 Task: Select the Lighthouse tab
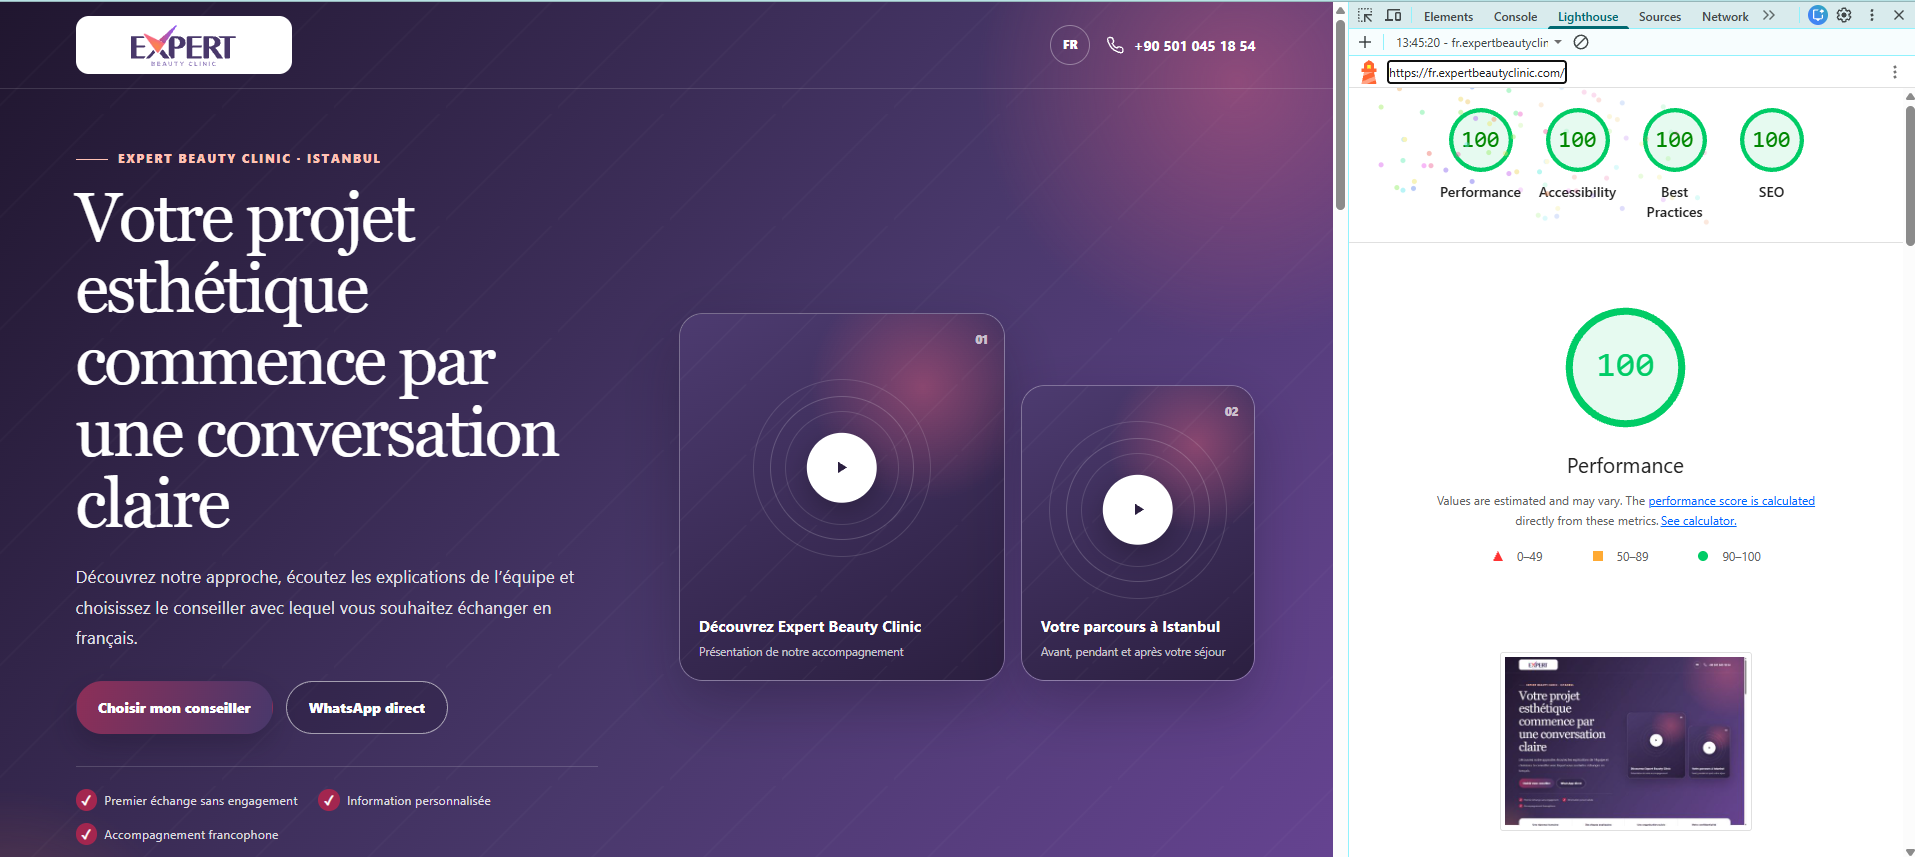coord(1588,17)
